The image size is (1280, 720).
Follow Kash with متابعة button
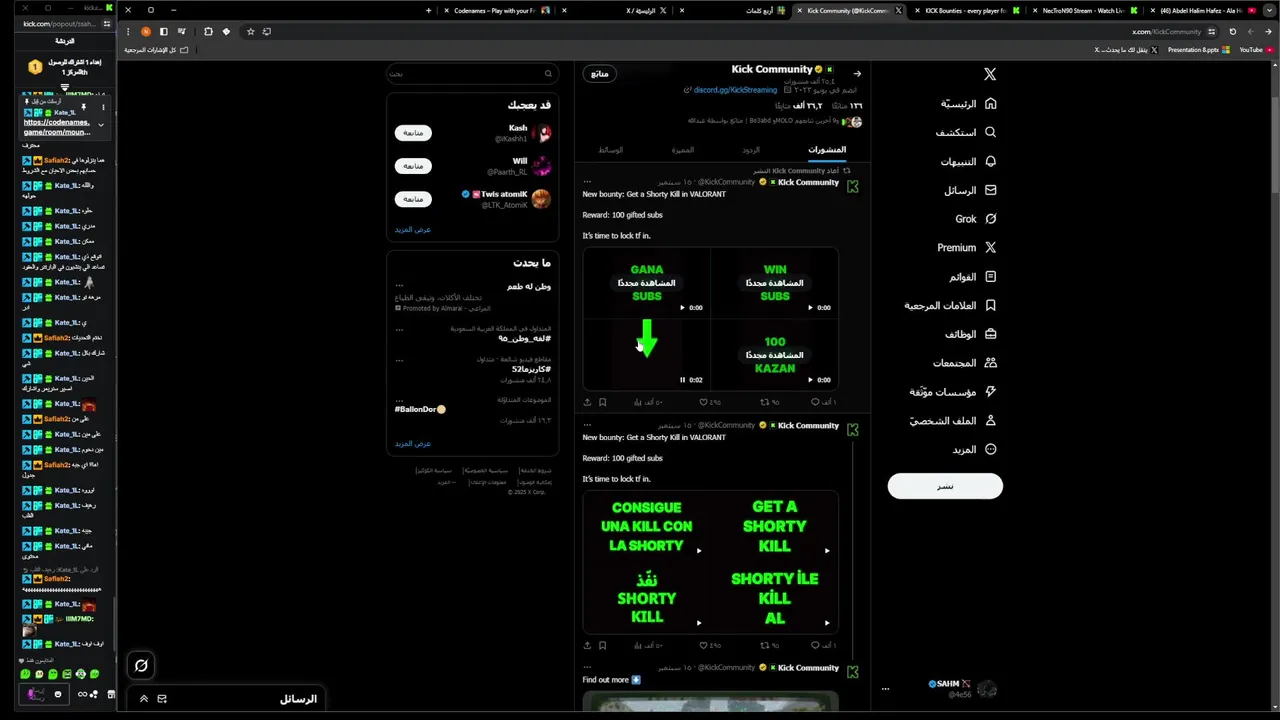(x=413, y=133)
